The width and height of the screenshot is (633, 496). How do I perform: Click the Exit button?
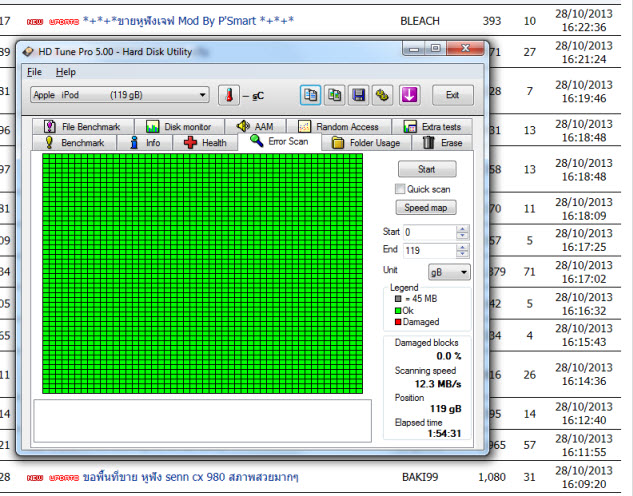coord(452,95)
